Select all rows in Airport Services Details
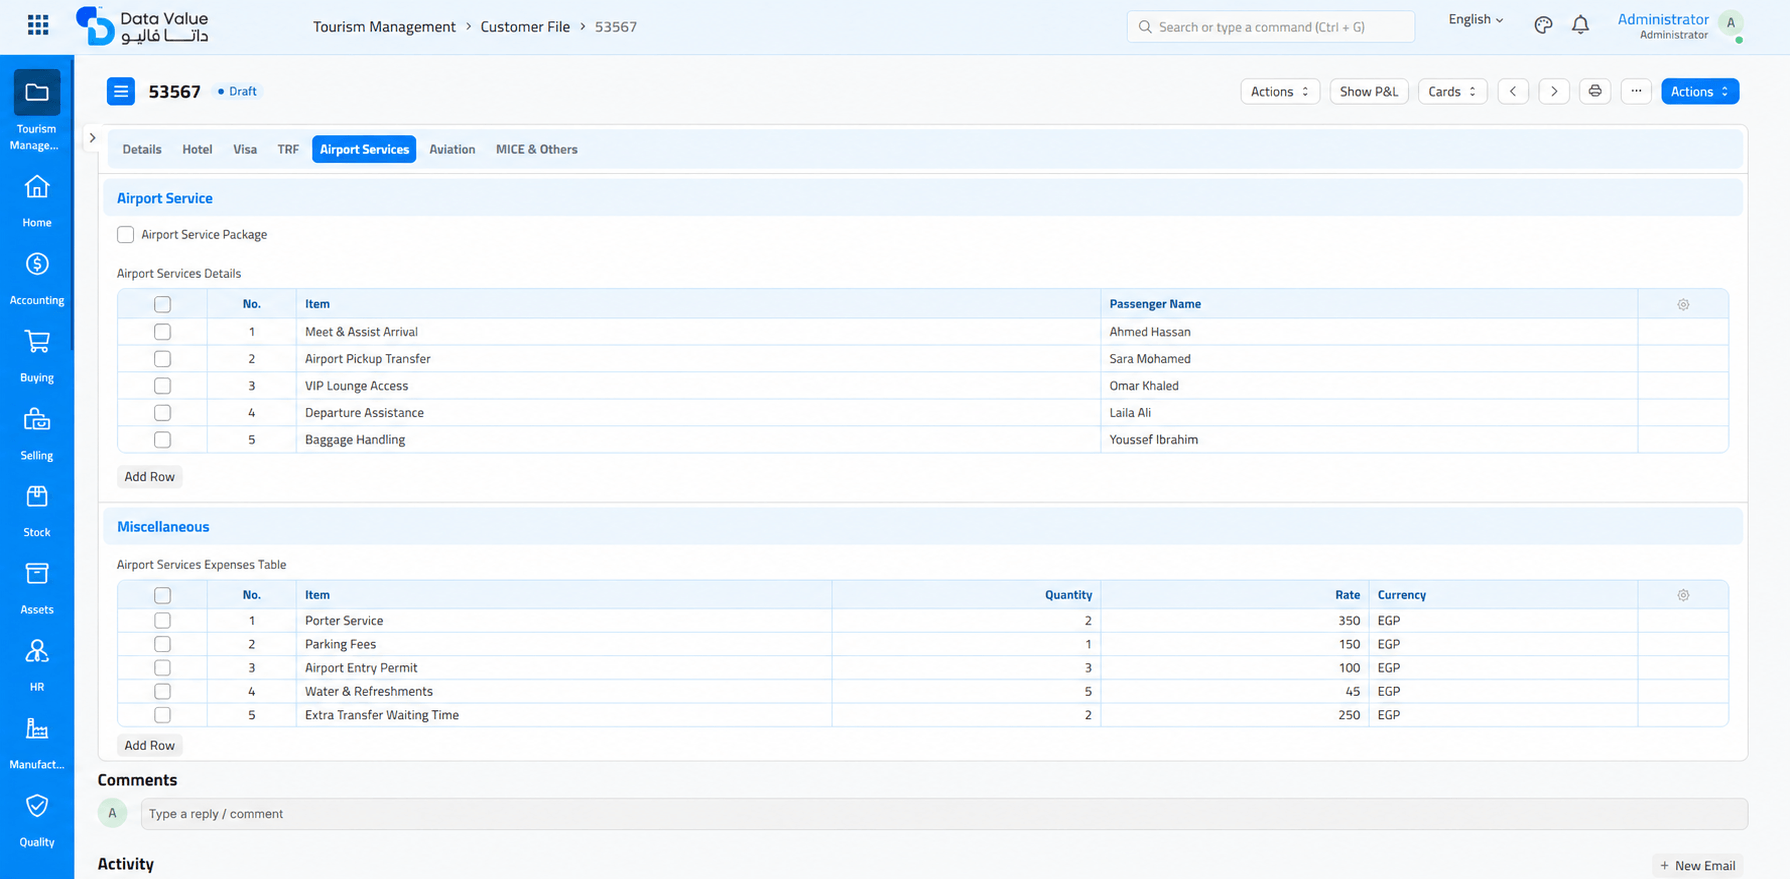The width and height of the screenshot is (1790, 879). pyautogui.click(x=162, y=304)
